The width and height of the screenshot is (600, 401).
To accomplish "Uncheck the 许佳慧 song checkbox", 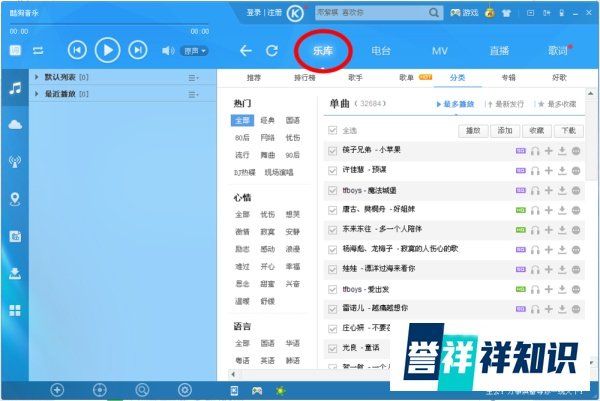I will pos(332,171).
